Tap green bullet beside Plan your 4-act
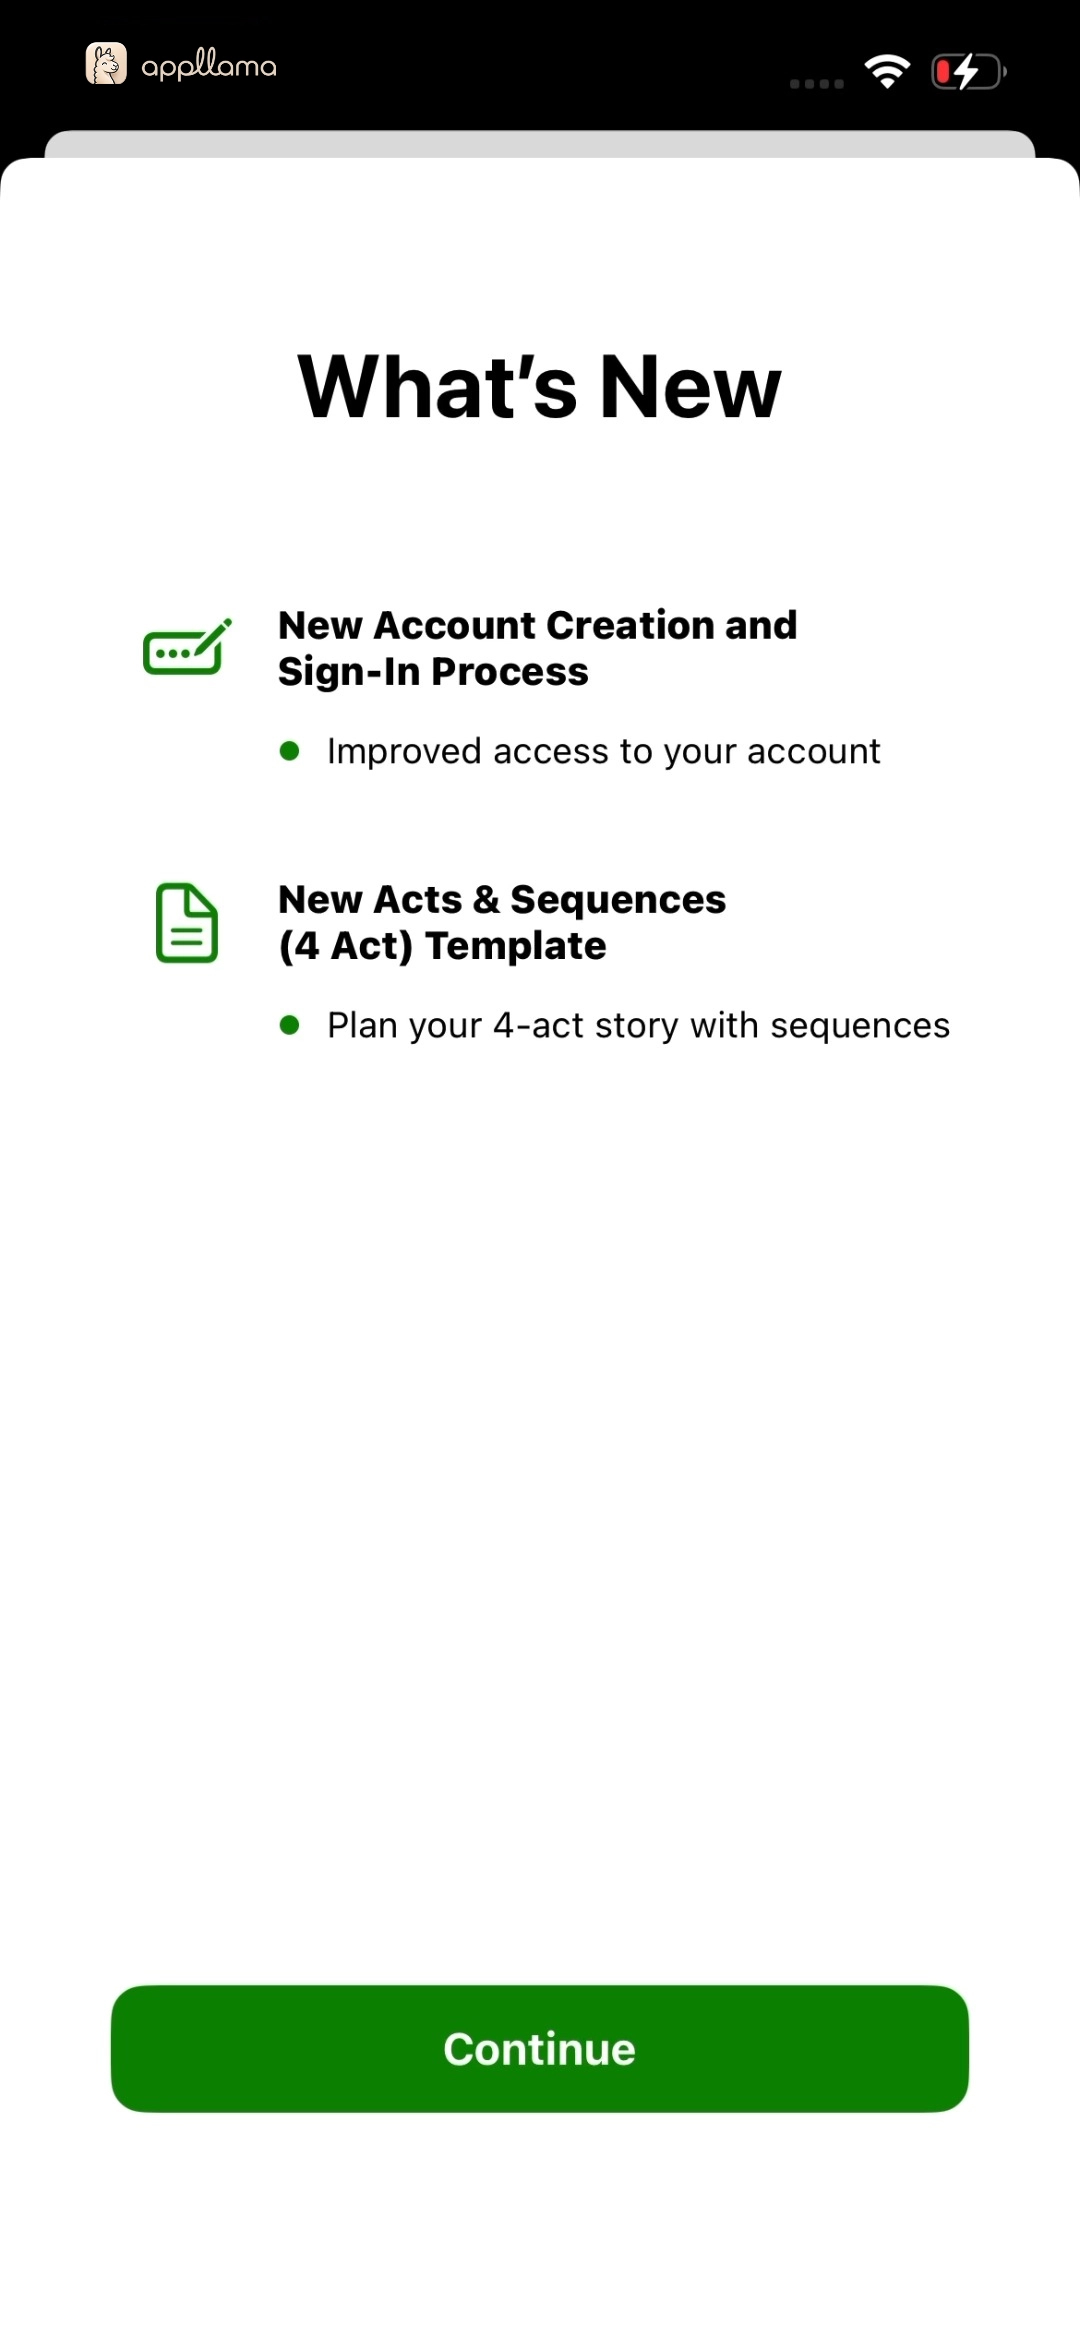Screen dimensions: 1080x2337 pyautogui.click(x=290, y=1025)
